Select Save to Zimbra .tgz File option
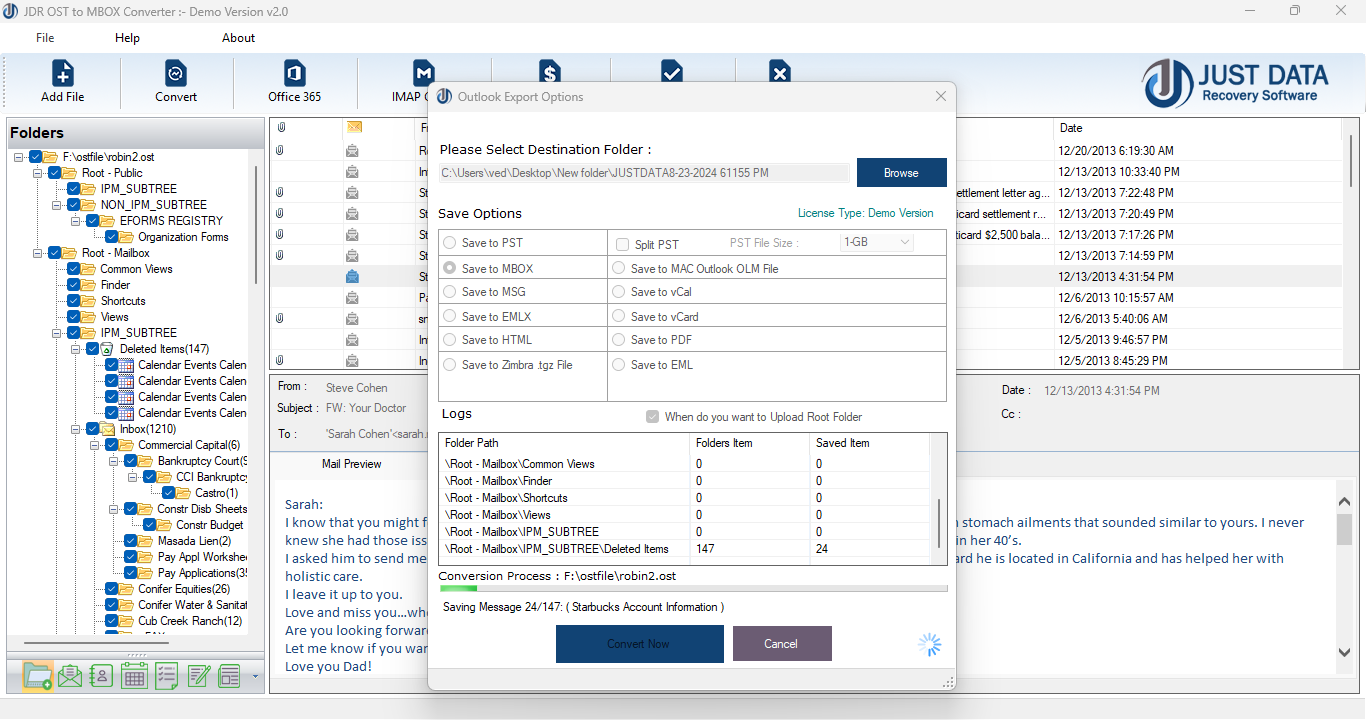This screenshot has height=720, width=1366. click(x=450, y=365)
